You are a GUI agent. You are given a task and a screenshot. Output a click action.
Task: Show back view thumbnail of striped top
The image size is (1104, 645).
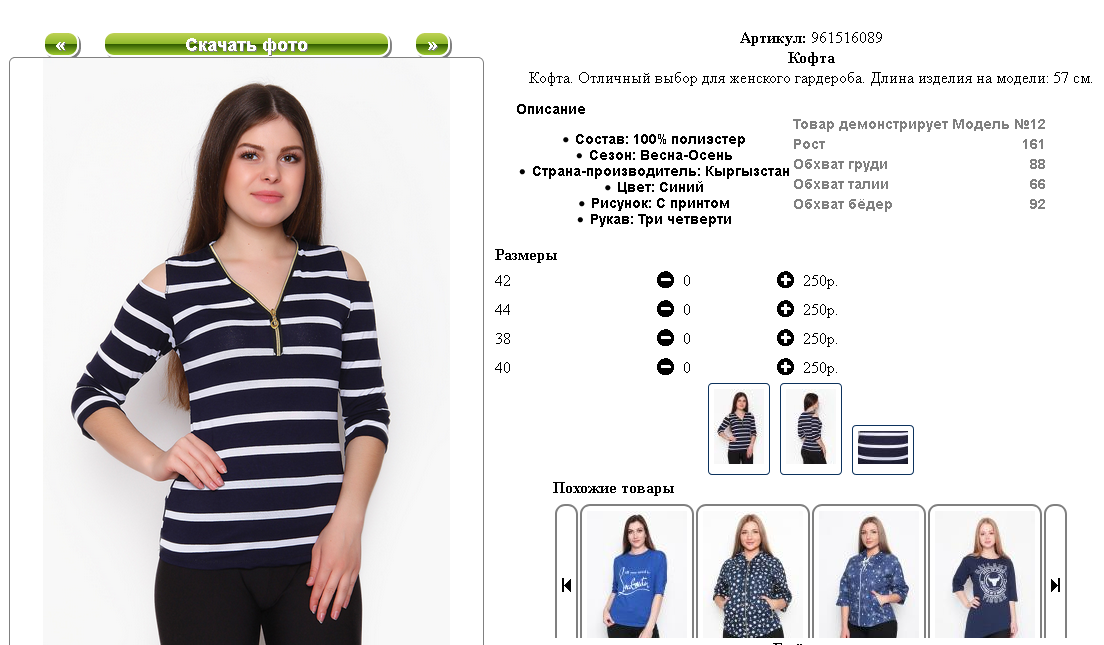coord(810,429)
